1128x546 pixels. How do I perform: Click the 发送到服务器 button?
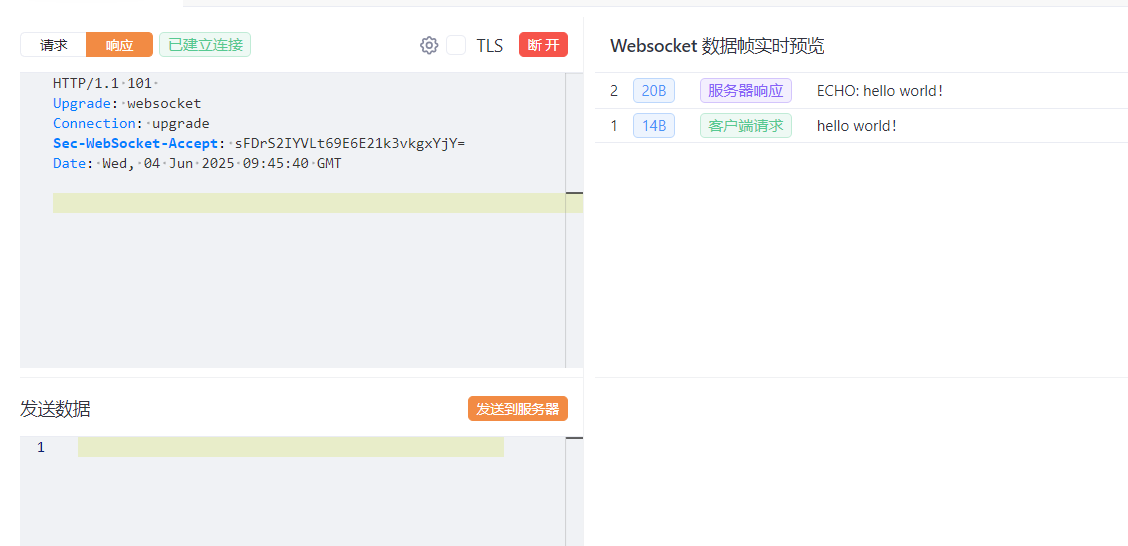click(x=518, y=409)
